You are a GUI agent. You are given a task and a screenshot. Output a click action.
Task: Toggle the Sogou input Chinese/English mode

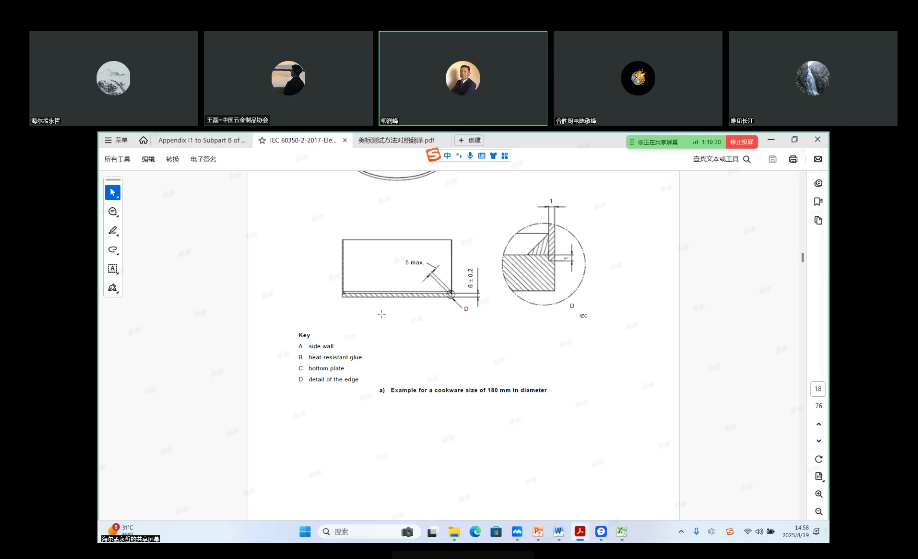(447, 155)
